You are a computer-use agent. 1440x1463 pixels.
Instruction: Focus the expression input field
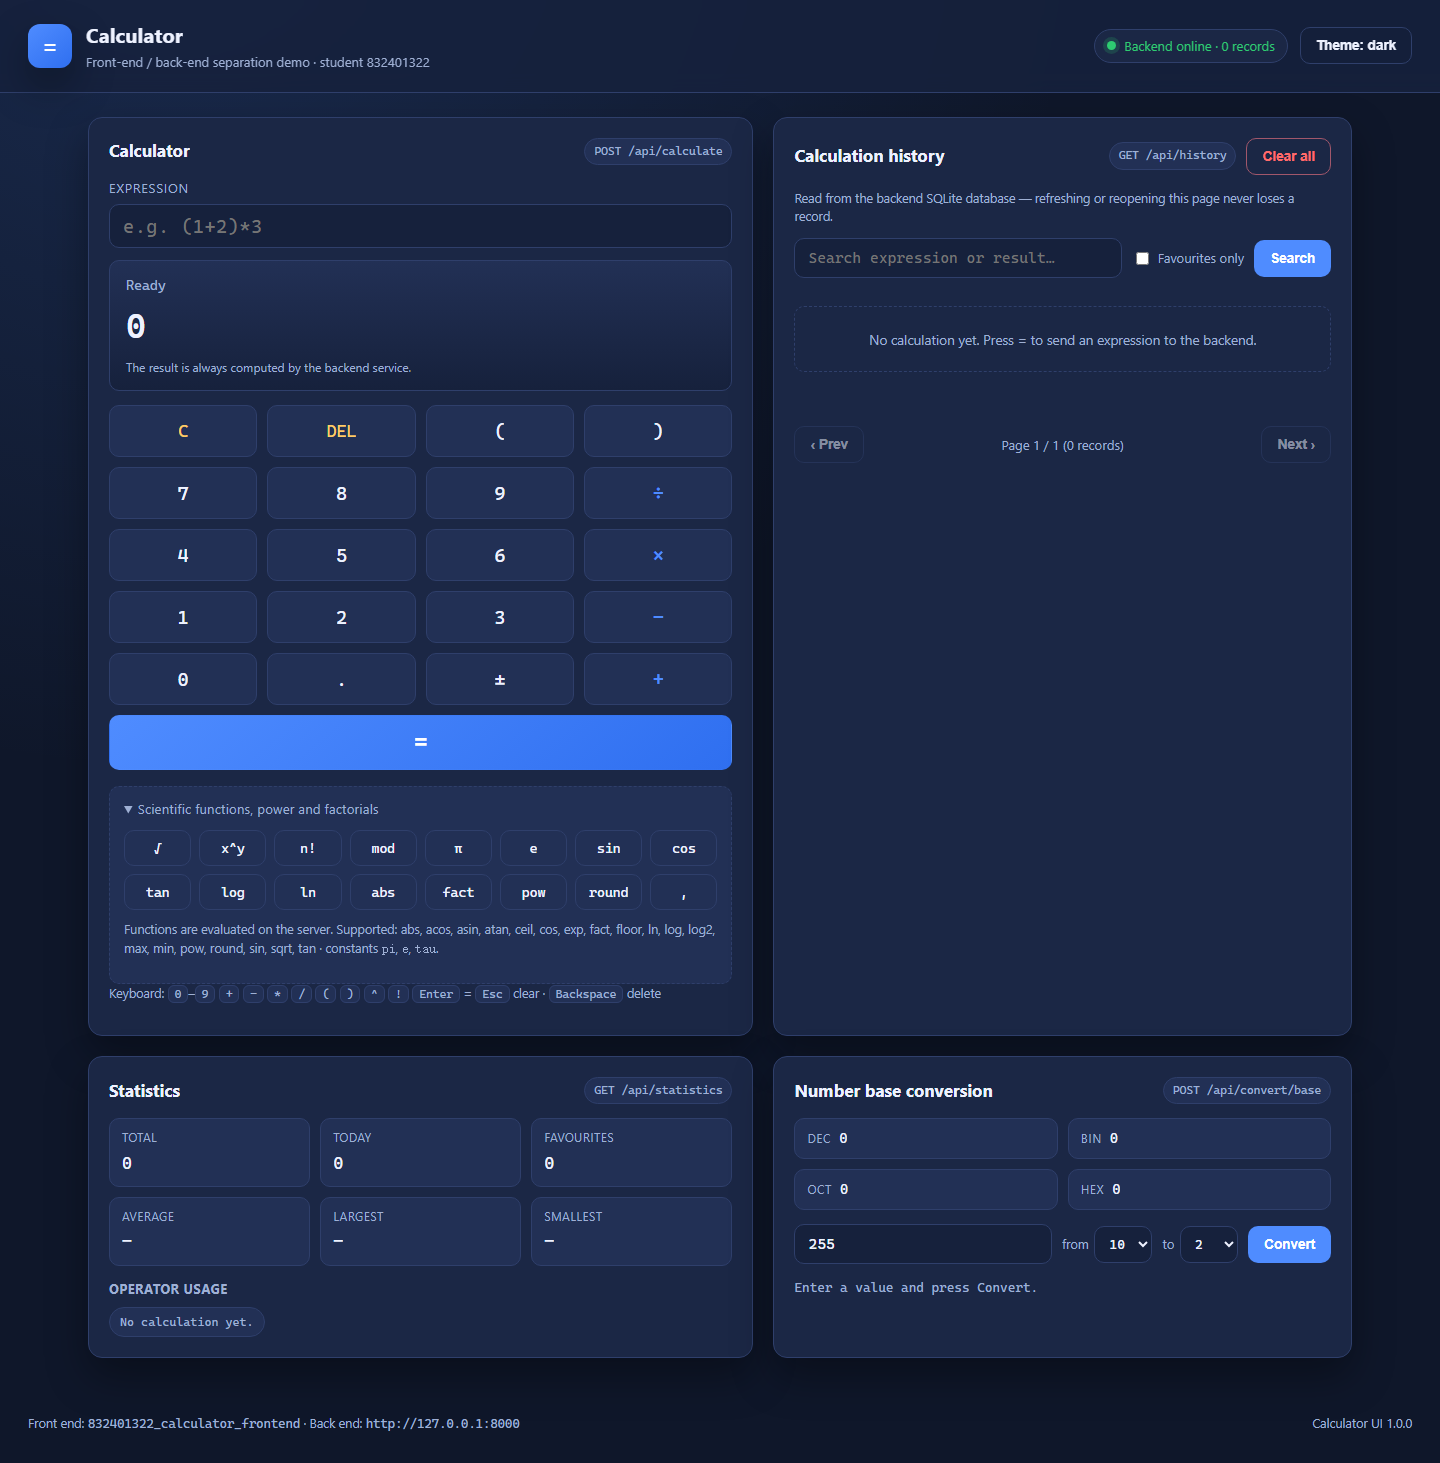(x=420, y=226)
